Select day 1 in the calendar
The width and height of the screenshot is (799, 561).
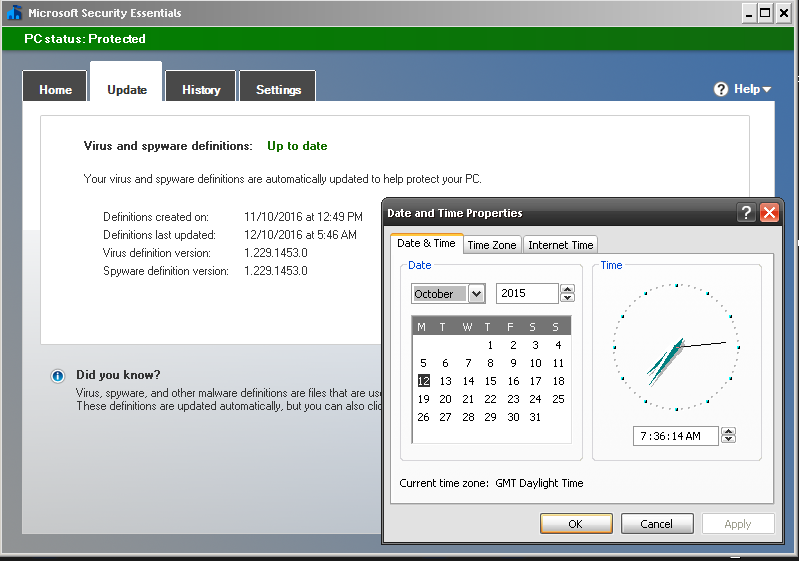(x=490, y=345)
